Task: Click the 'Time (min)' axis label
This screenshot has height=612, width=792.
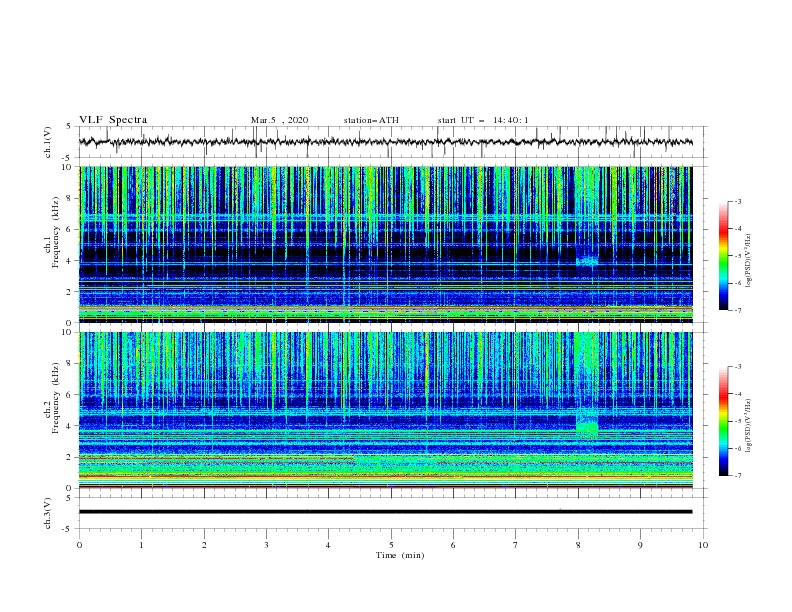Action: pos(400,555)
